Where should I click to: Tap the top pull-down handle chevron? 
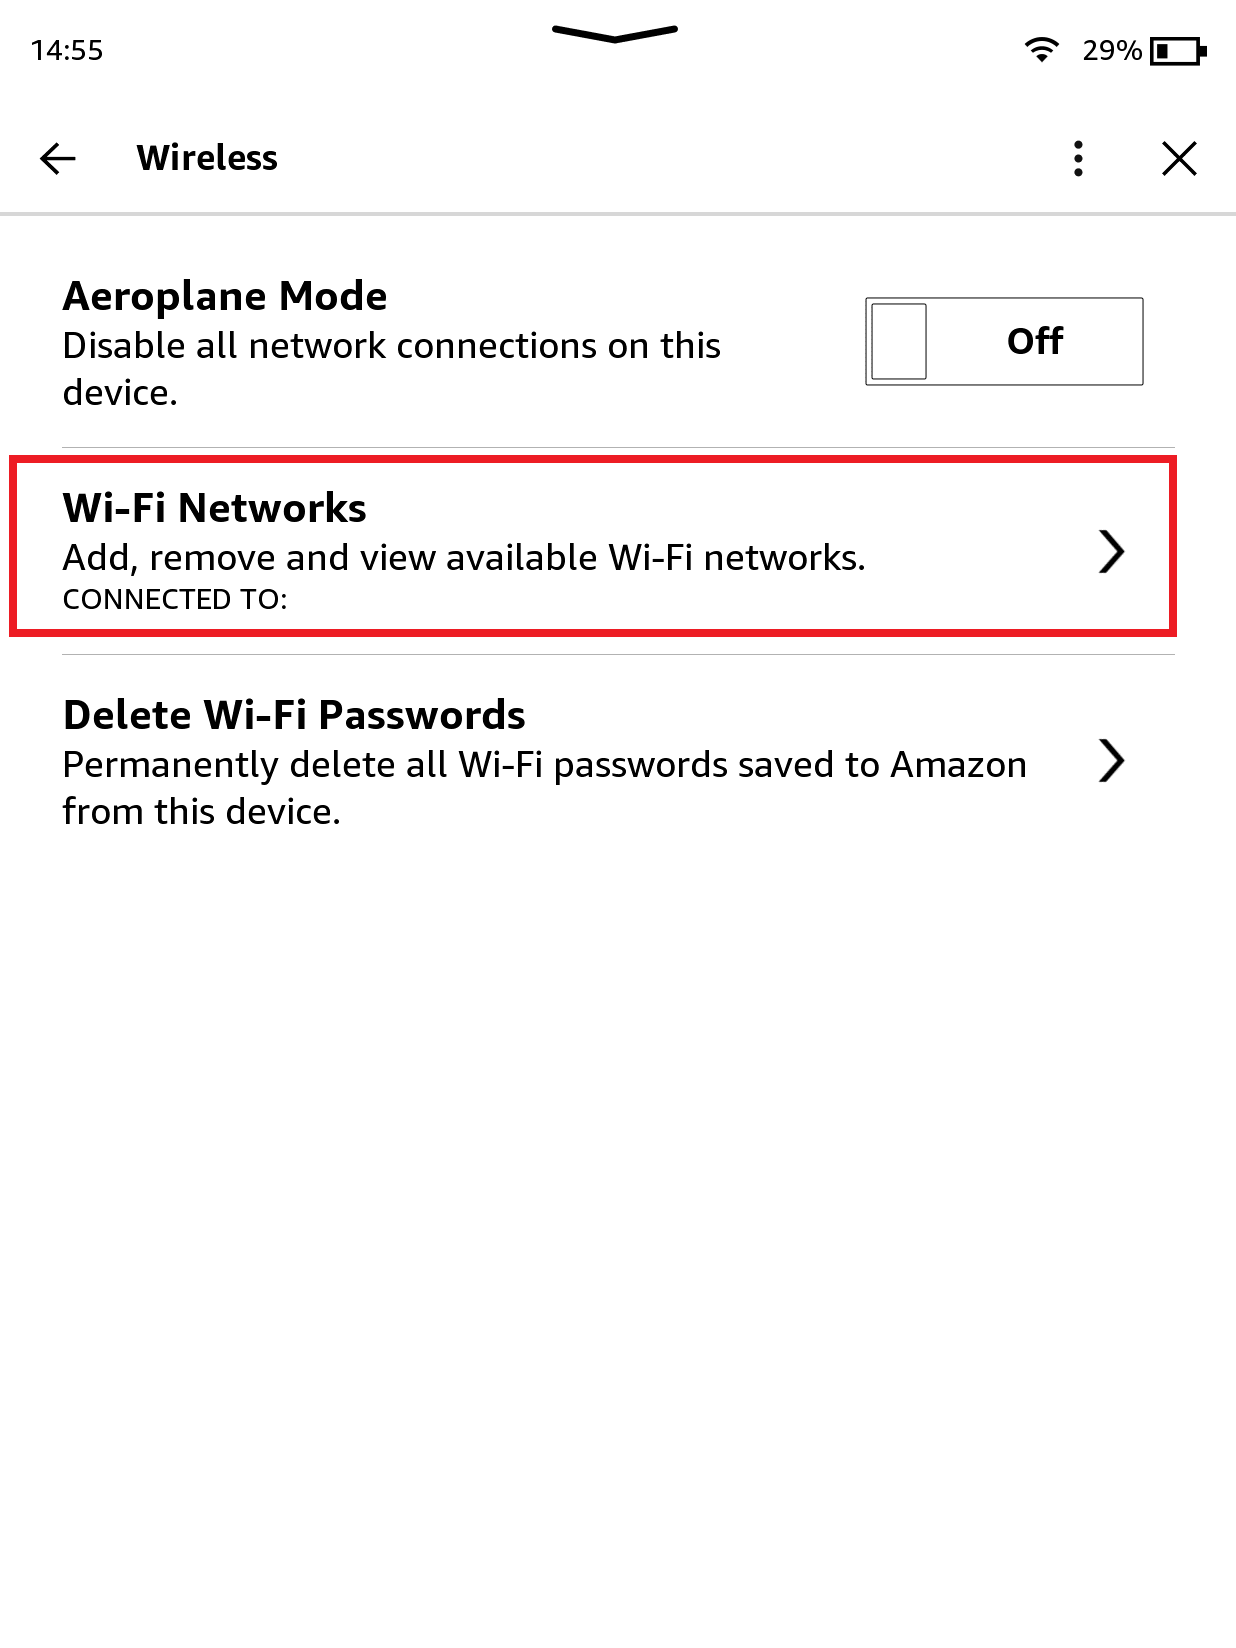[x=615, y=33]
